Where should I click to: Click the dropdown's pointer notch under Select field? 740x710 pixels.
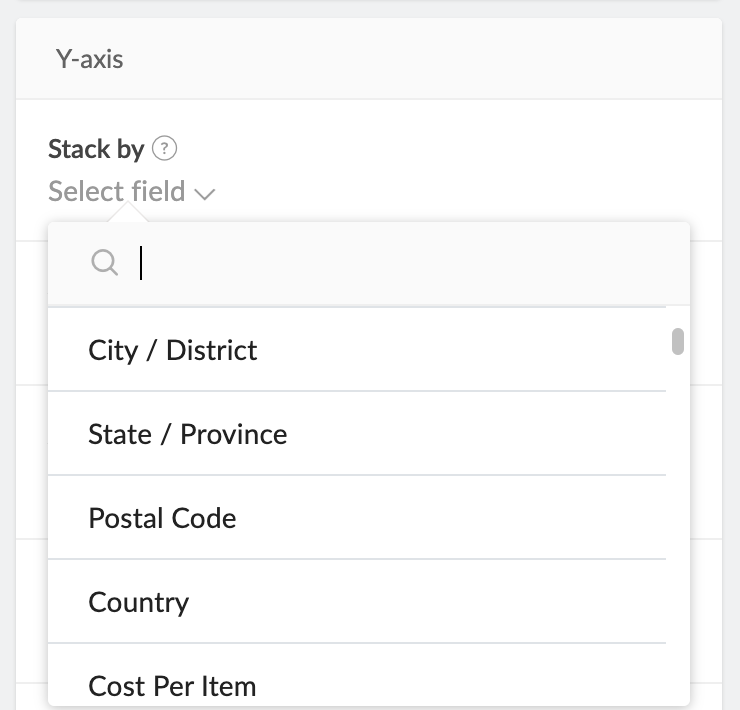click(x=132, y=214)
